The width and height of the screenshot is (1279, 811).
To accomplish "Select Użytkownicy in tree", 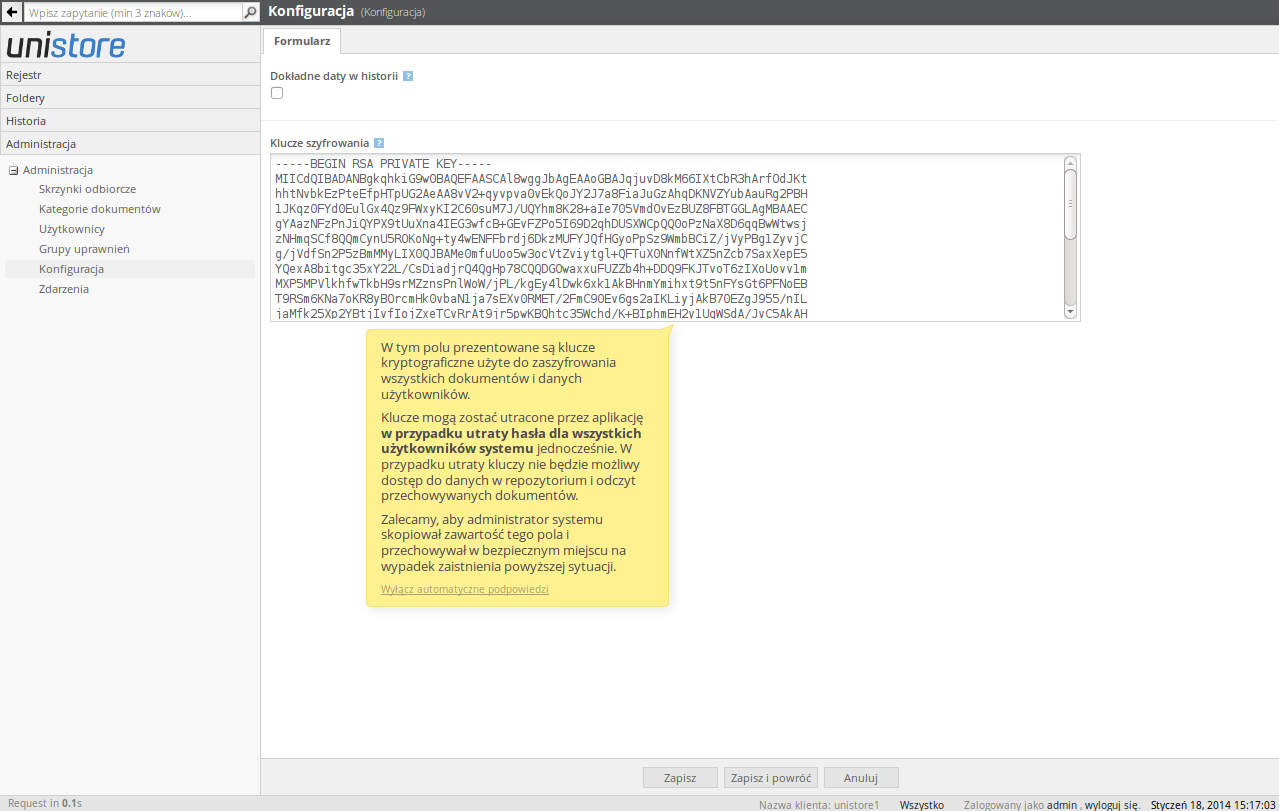I will coord(72,229).
